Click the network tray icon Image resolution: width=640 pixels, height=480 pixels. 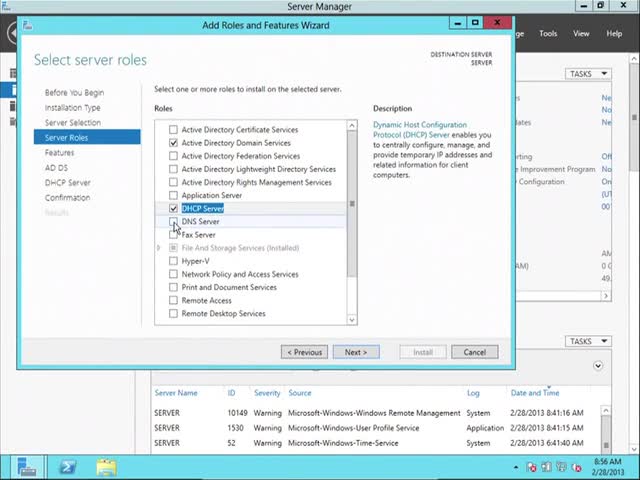[562, 467]
